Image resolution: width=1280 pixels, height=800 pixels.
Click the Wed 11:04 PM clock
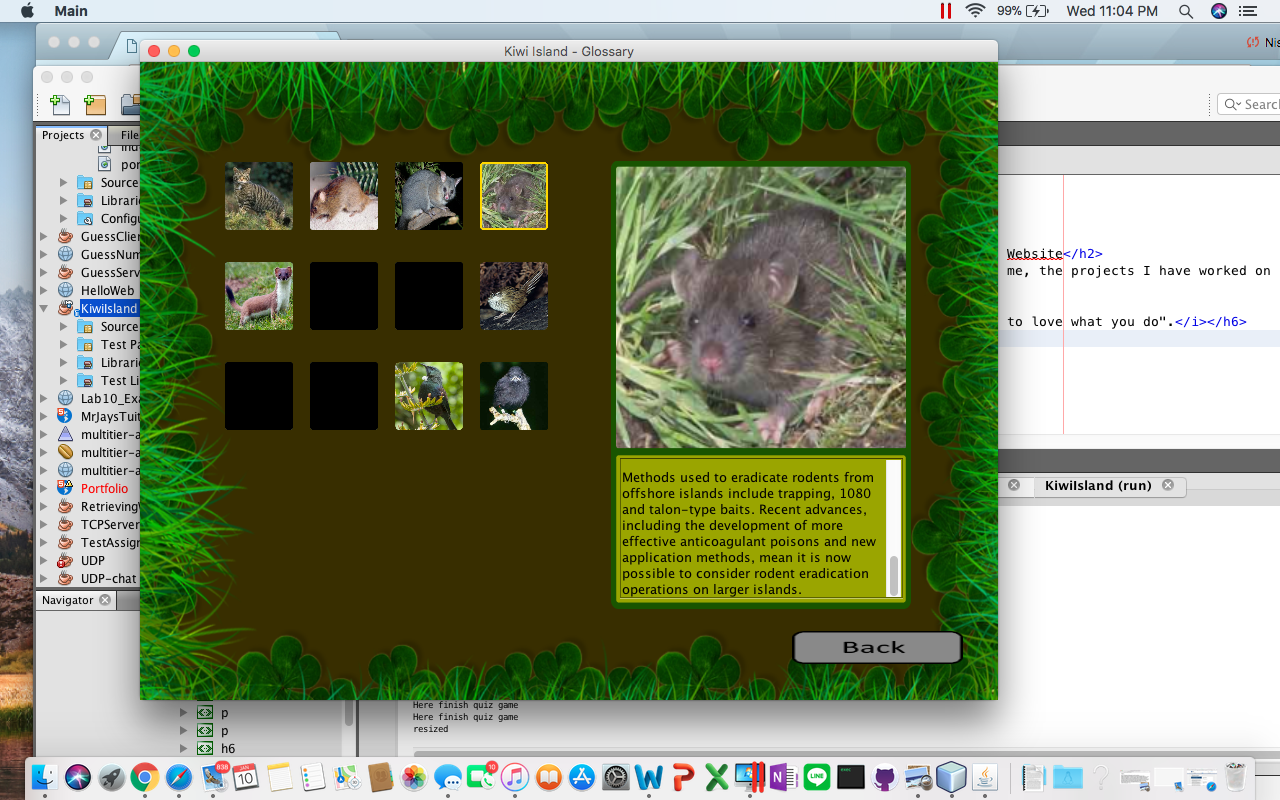1112,11
